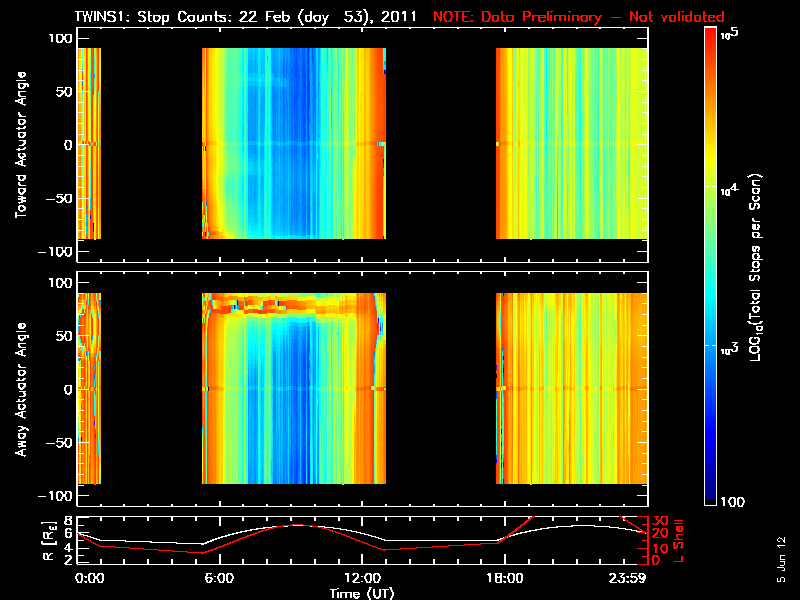Click the red L Shell axis label

(x=678, y=541)
